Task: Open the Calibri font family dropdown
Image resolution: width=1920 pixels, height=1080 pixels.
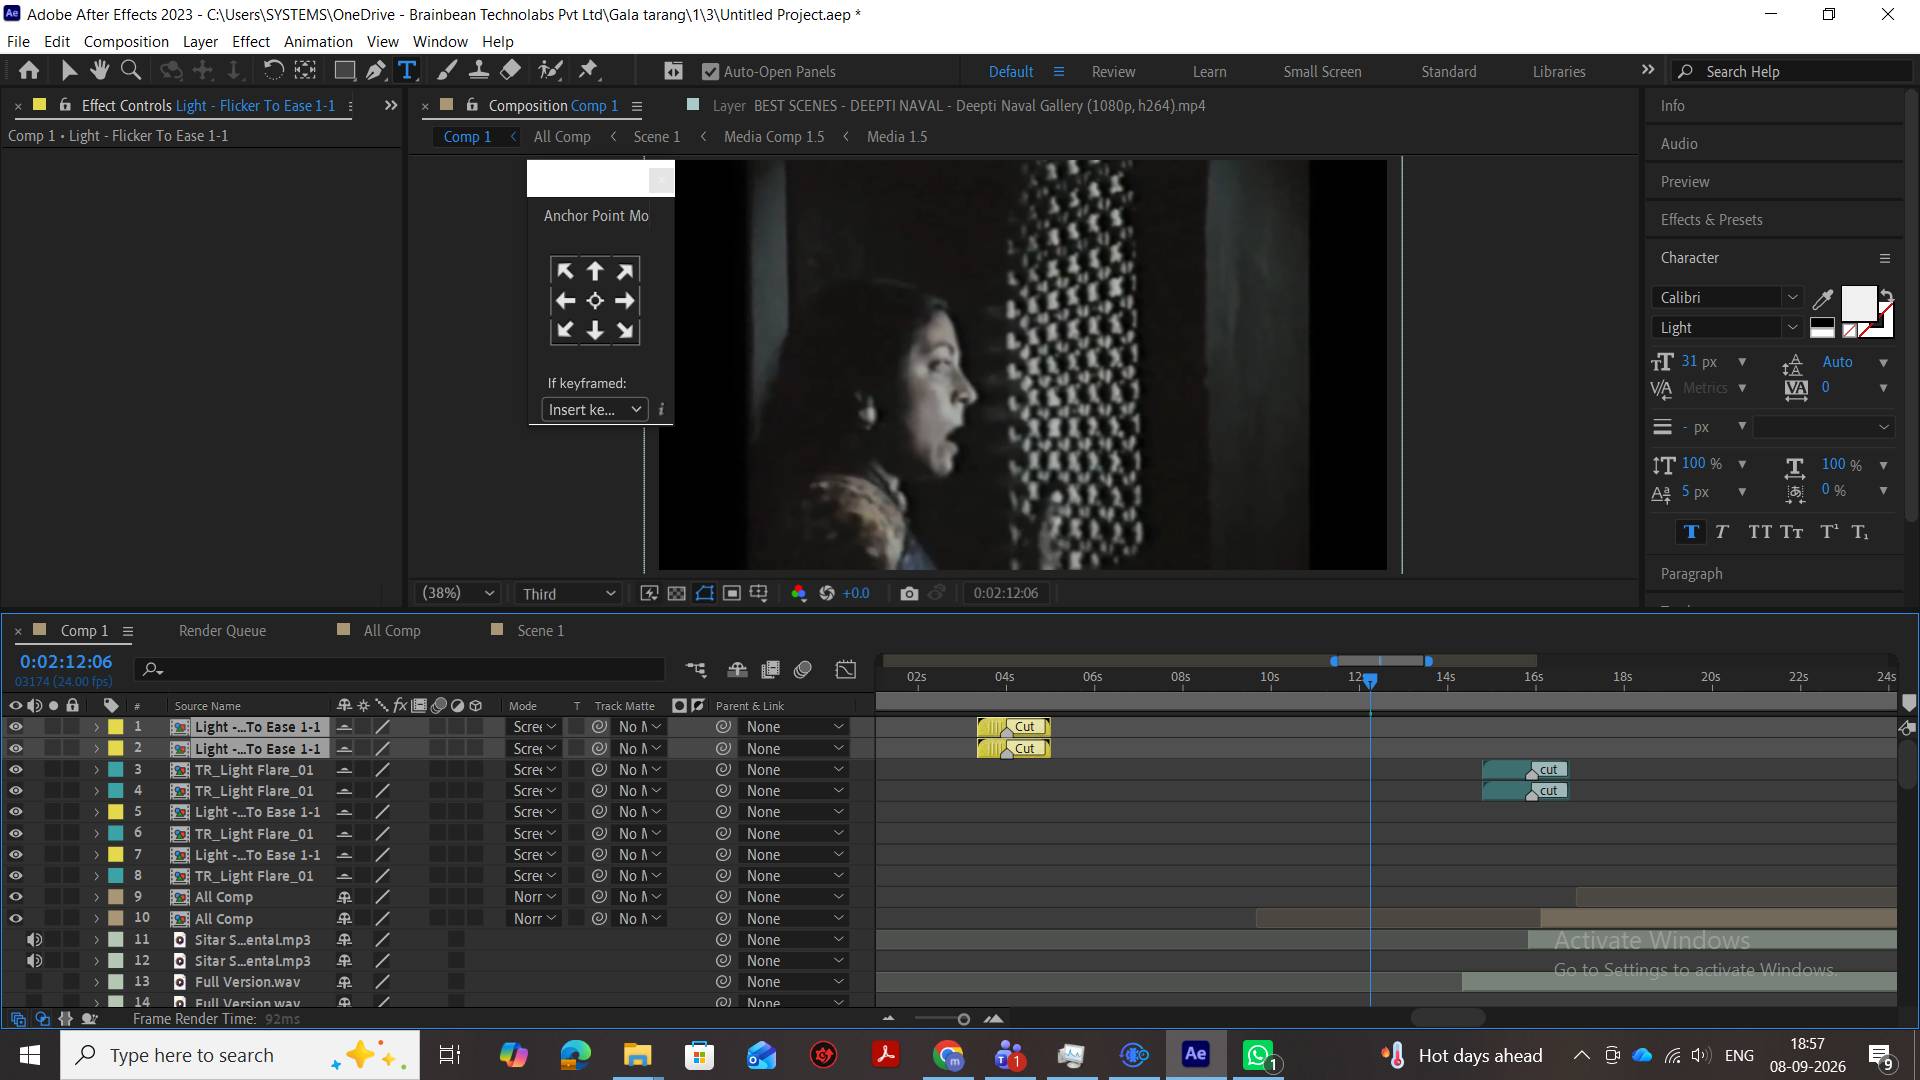Action: pos(1727,298)
